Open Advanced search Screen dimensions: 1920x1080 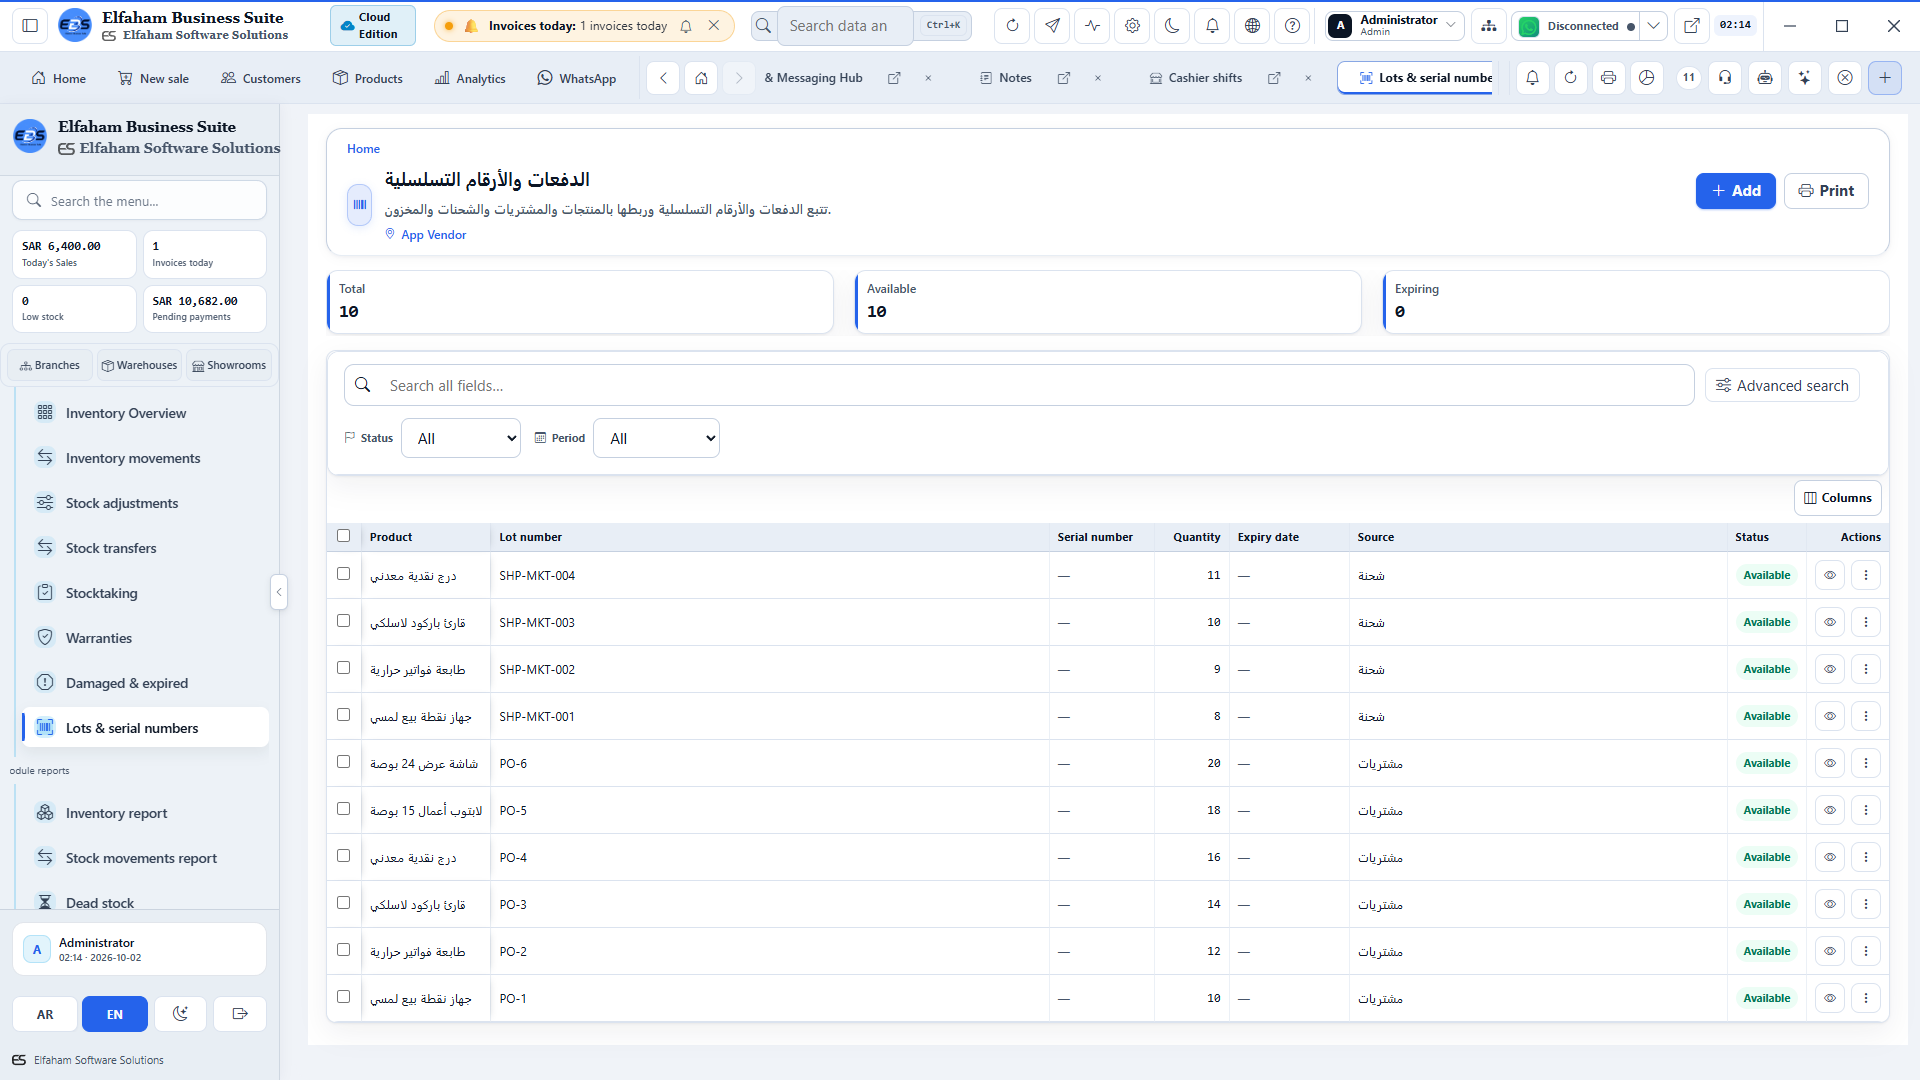click(x=1782, y=386)
